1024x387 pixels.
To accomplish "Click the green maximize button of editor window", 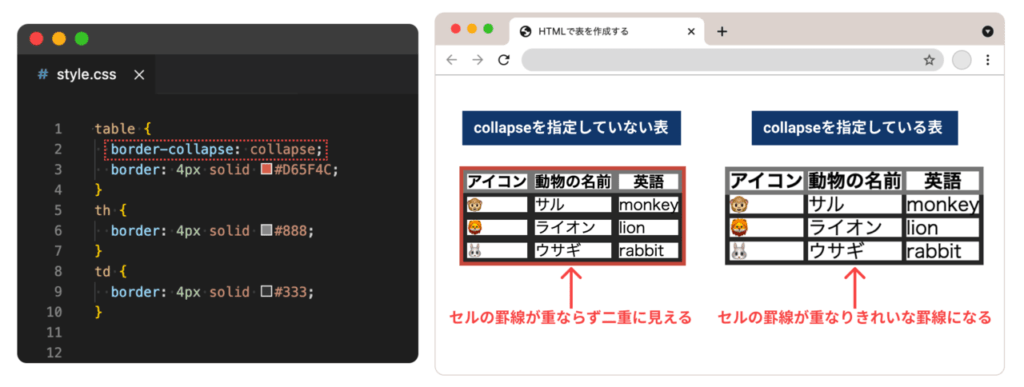I will pyautogui.click(x=82, y=39).
